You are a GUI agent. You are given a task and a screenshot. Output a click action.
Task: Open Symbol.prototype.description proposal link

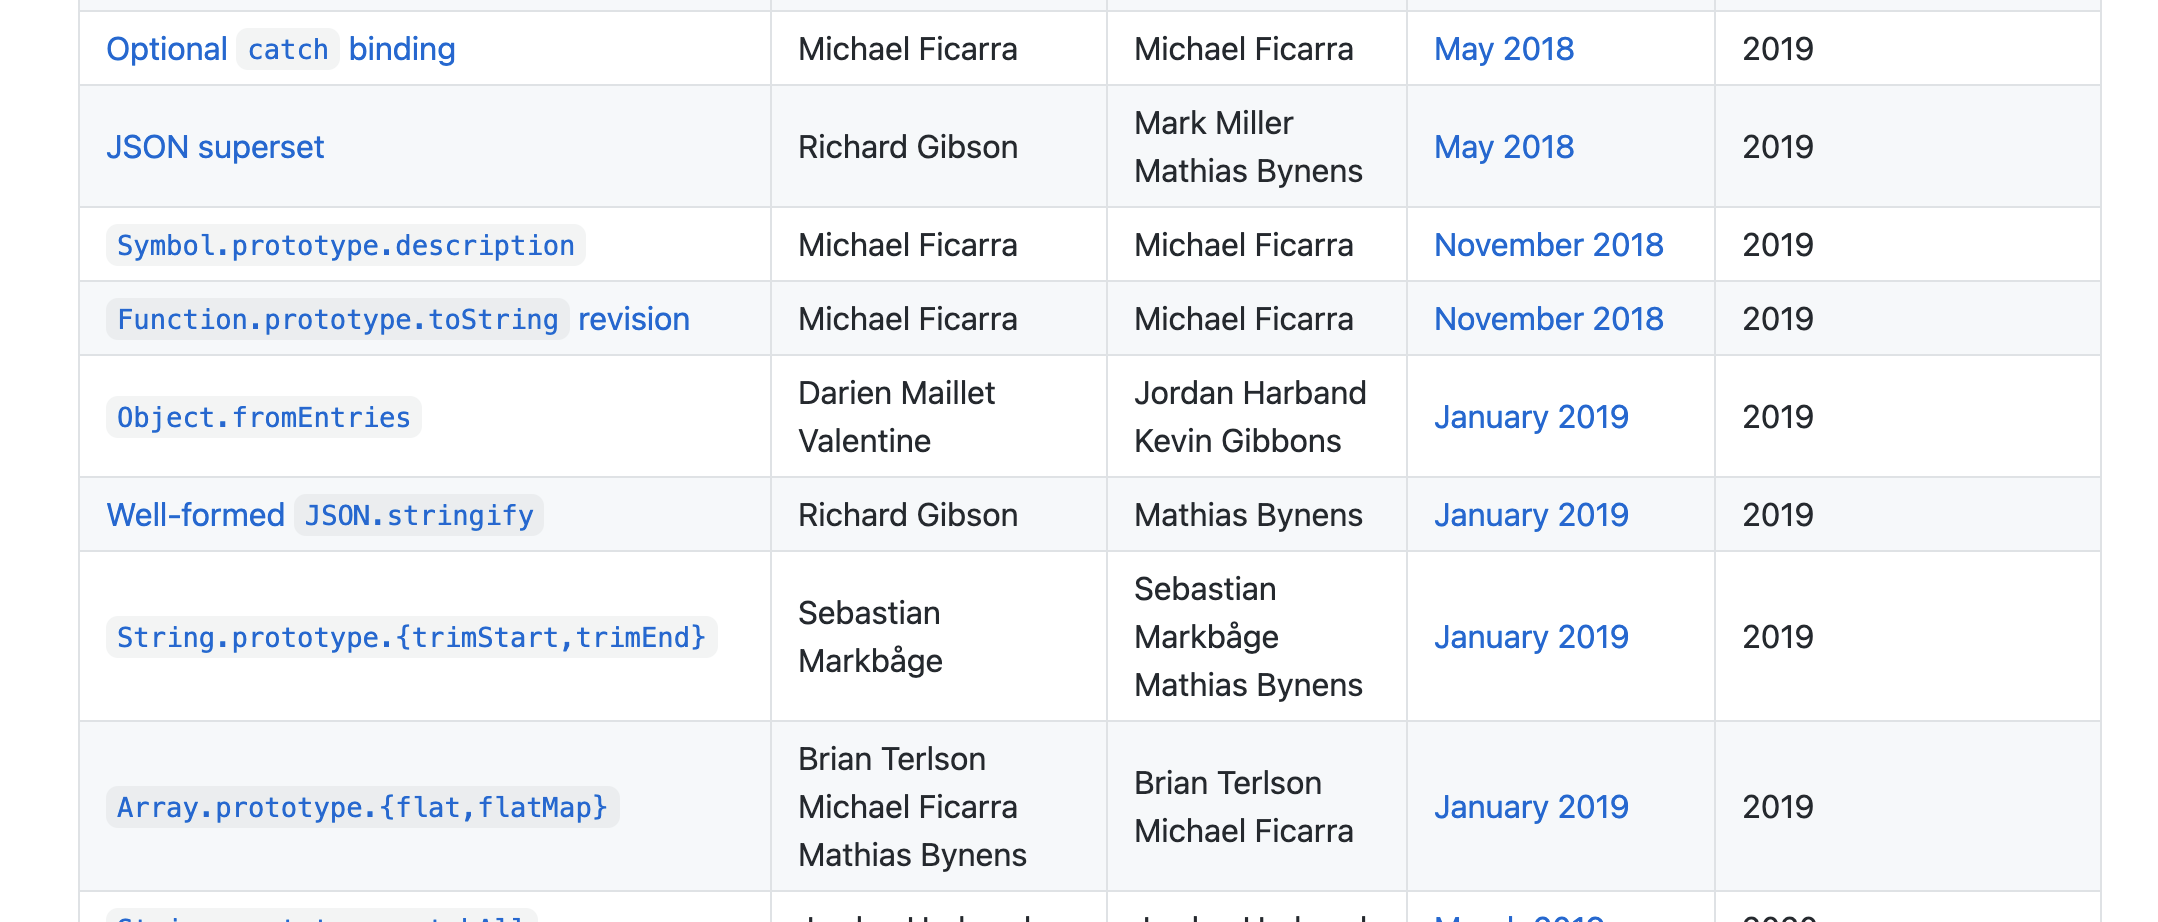[x=346, y=245]
